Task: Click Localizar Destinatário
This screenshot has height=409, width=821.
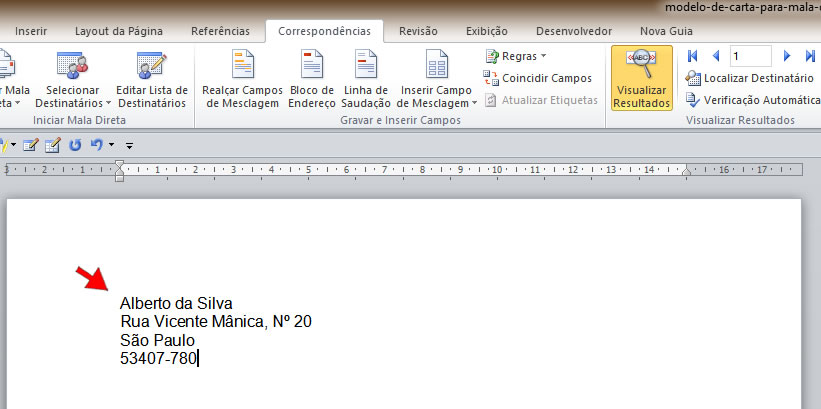Action: 750,78
